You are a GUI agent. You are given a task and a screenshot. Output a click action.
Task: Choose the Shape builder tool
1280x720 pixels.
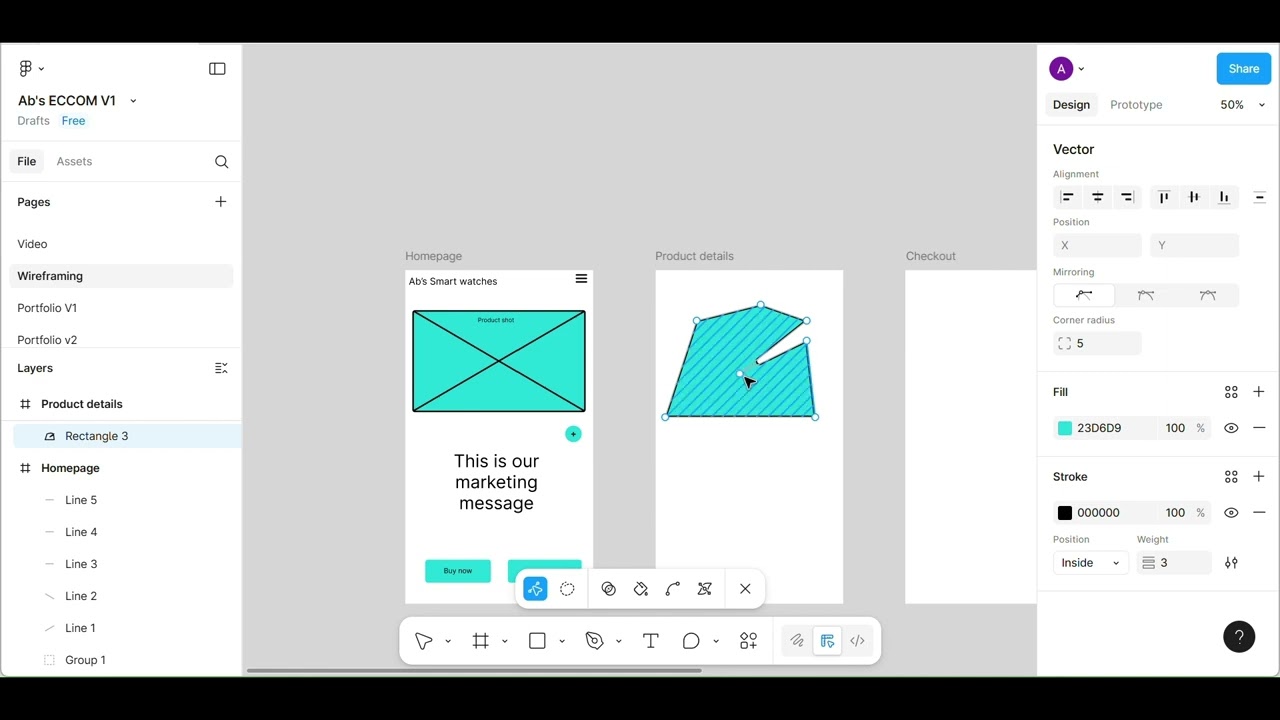click(x=608, y=589)
